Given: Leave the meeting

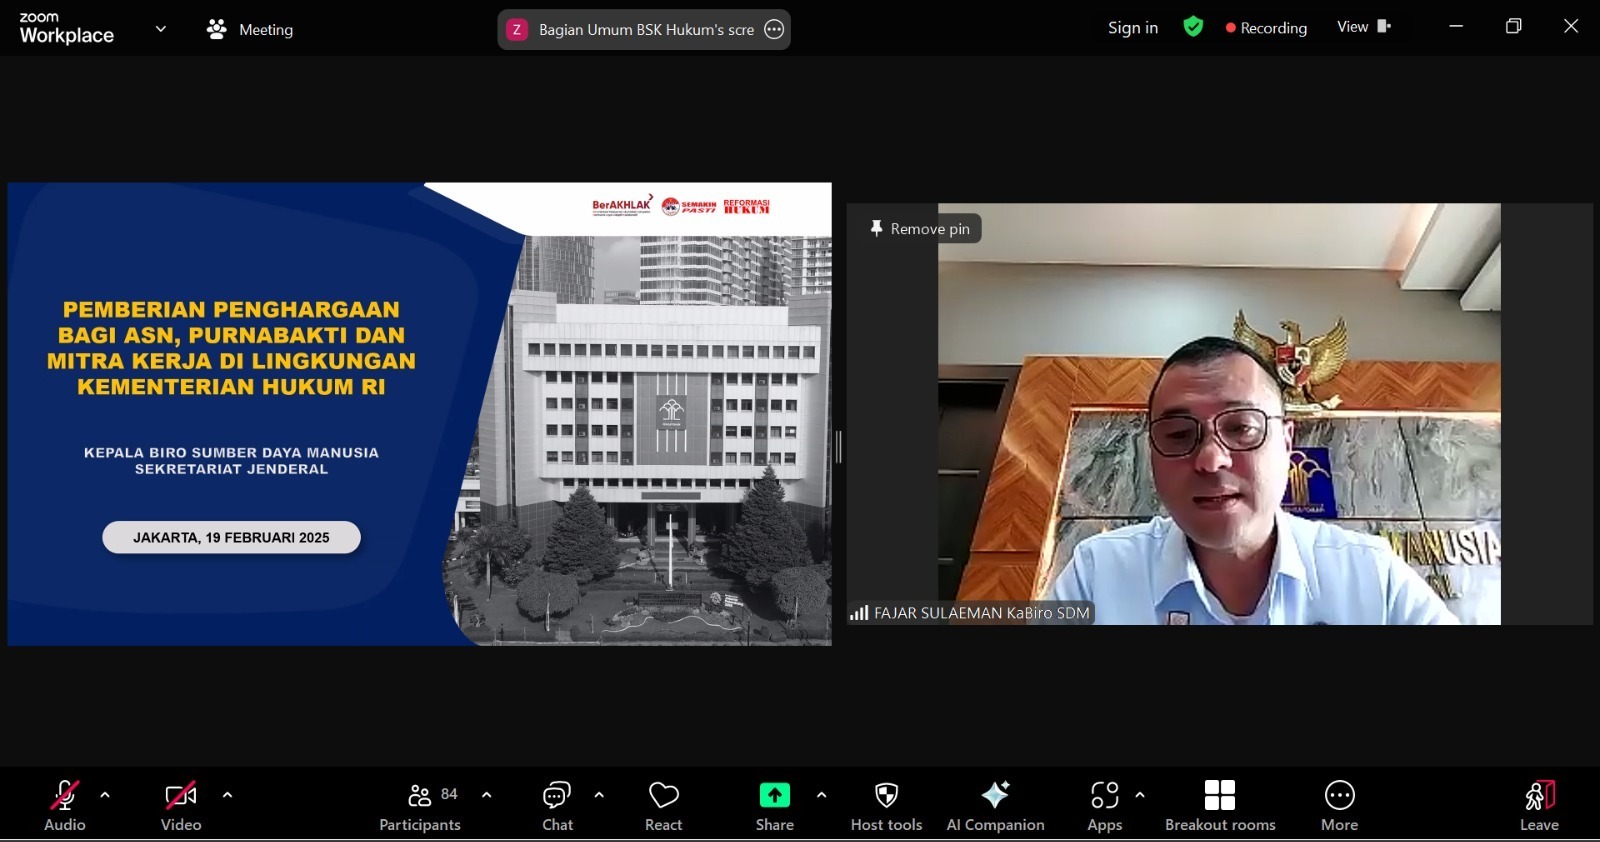Looking at the screenshot, I should pos(1539,805).
